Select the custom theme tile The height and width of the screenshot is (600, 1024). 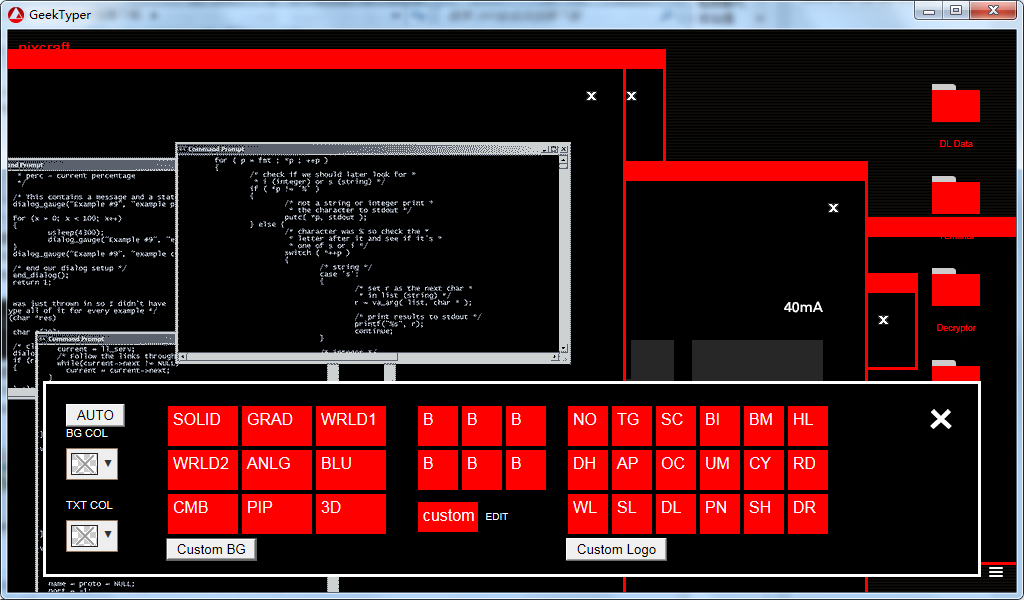tap(447, 516)
